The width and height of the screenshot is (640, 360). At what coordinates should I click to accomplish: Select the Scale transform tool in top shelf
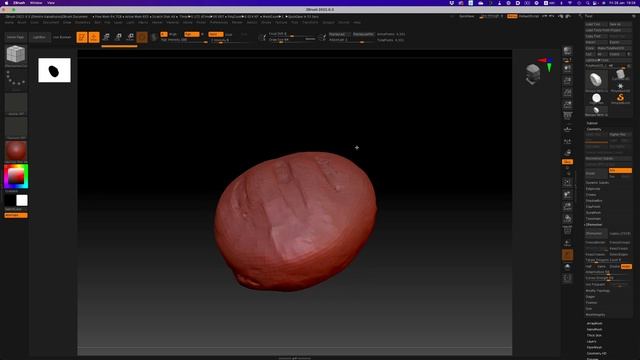click(118, 37)
